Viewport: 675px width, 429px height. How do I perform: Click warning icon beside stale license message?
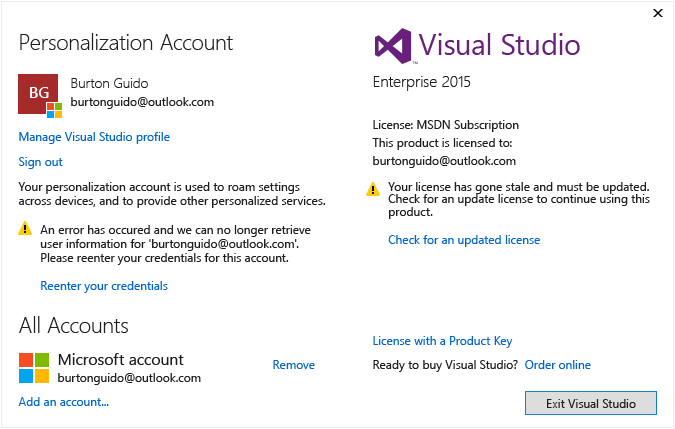[373, 189]
